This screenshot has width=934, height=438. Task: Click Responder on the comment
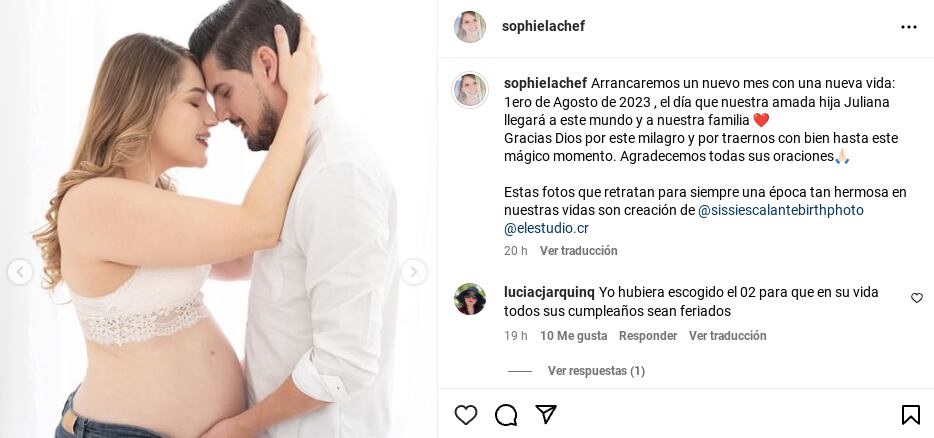tap(648, 336)
